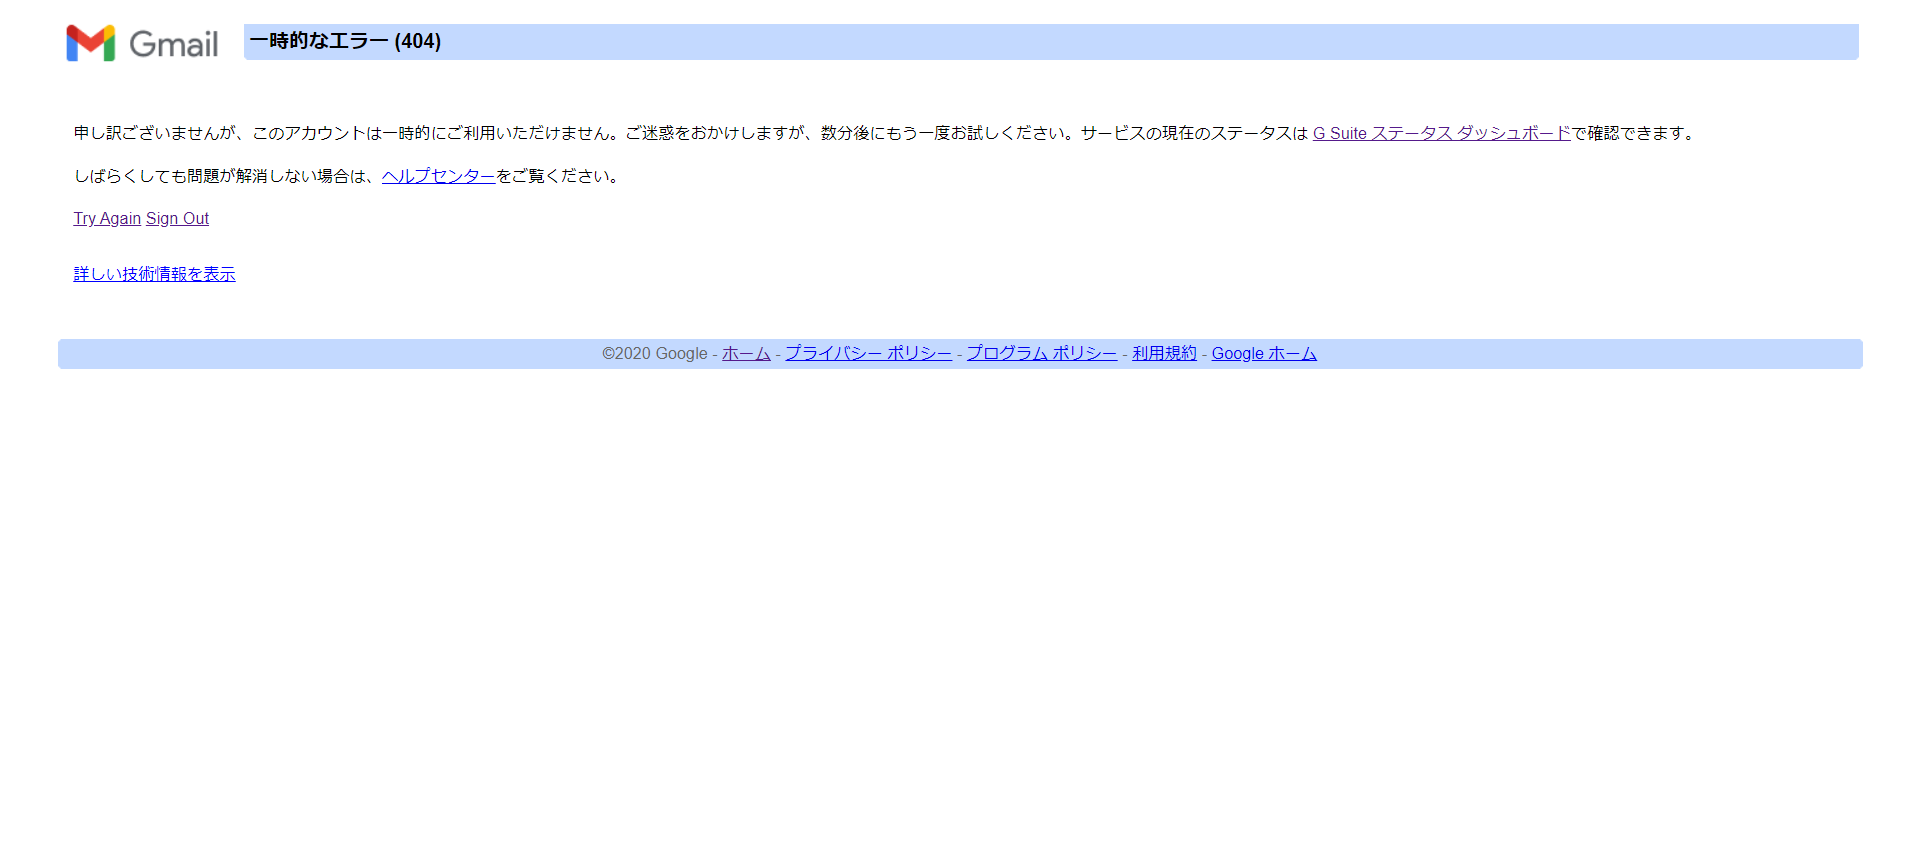Open the プライバシー ポリシー footer link

(x=868, y=353)
